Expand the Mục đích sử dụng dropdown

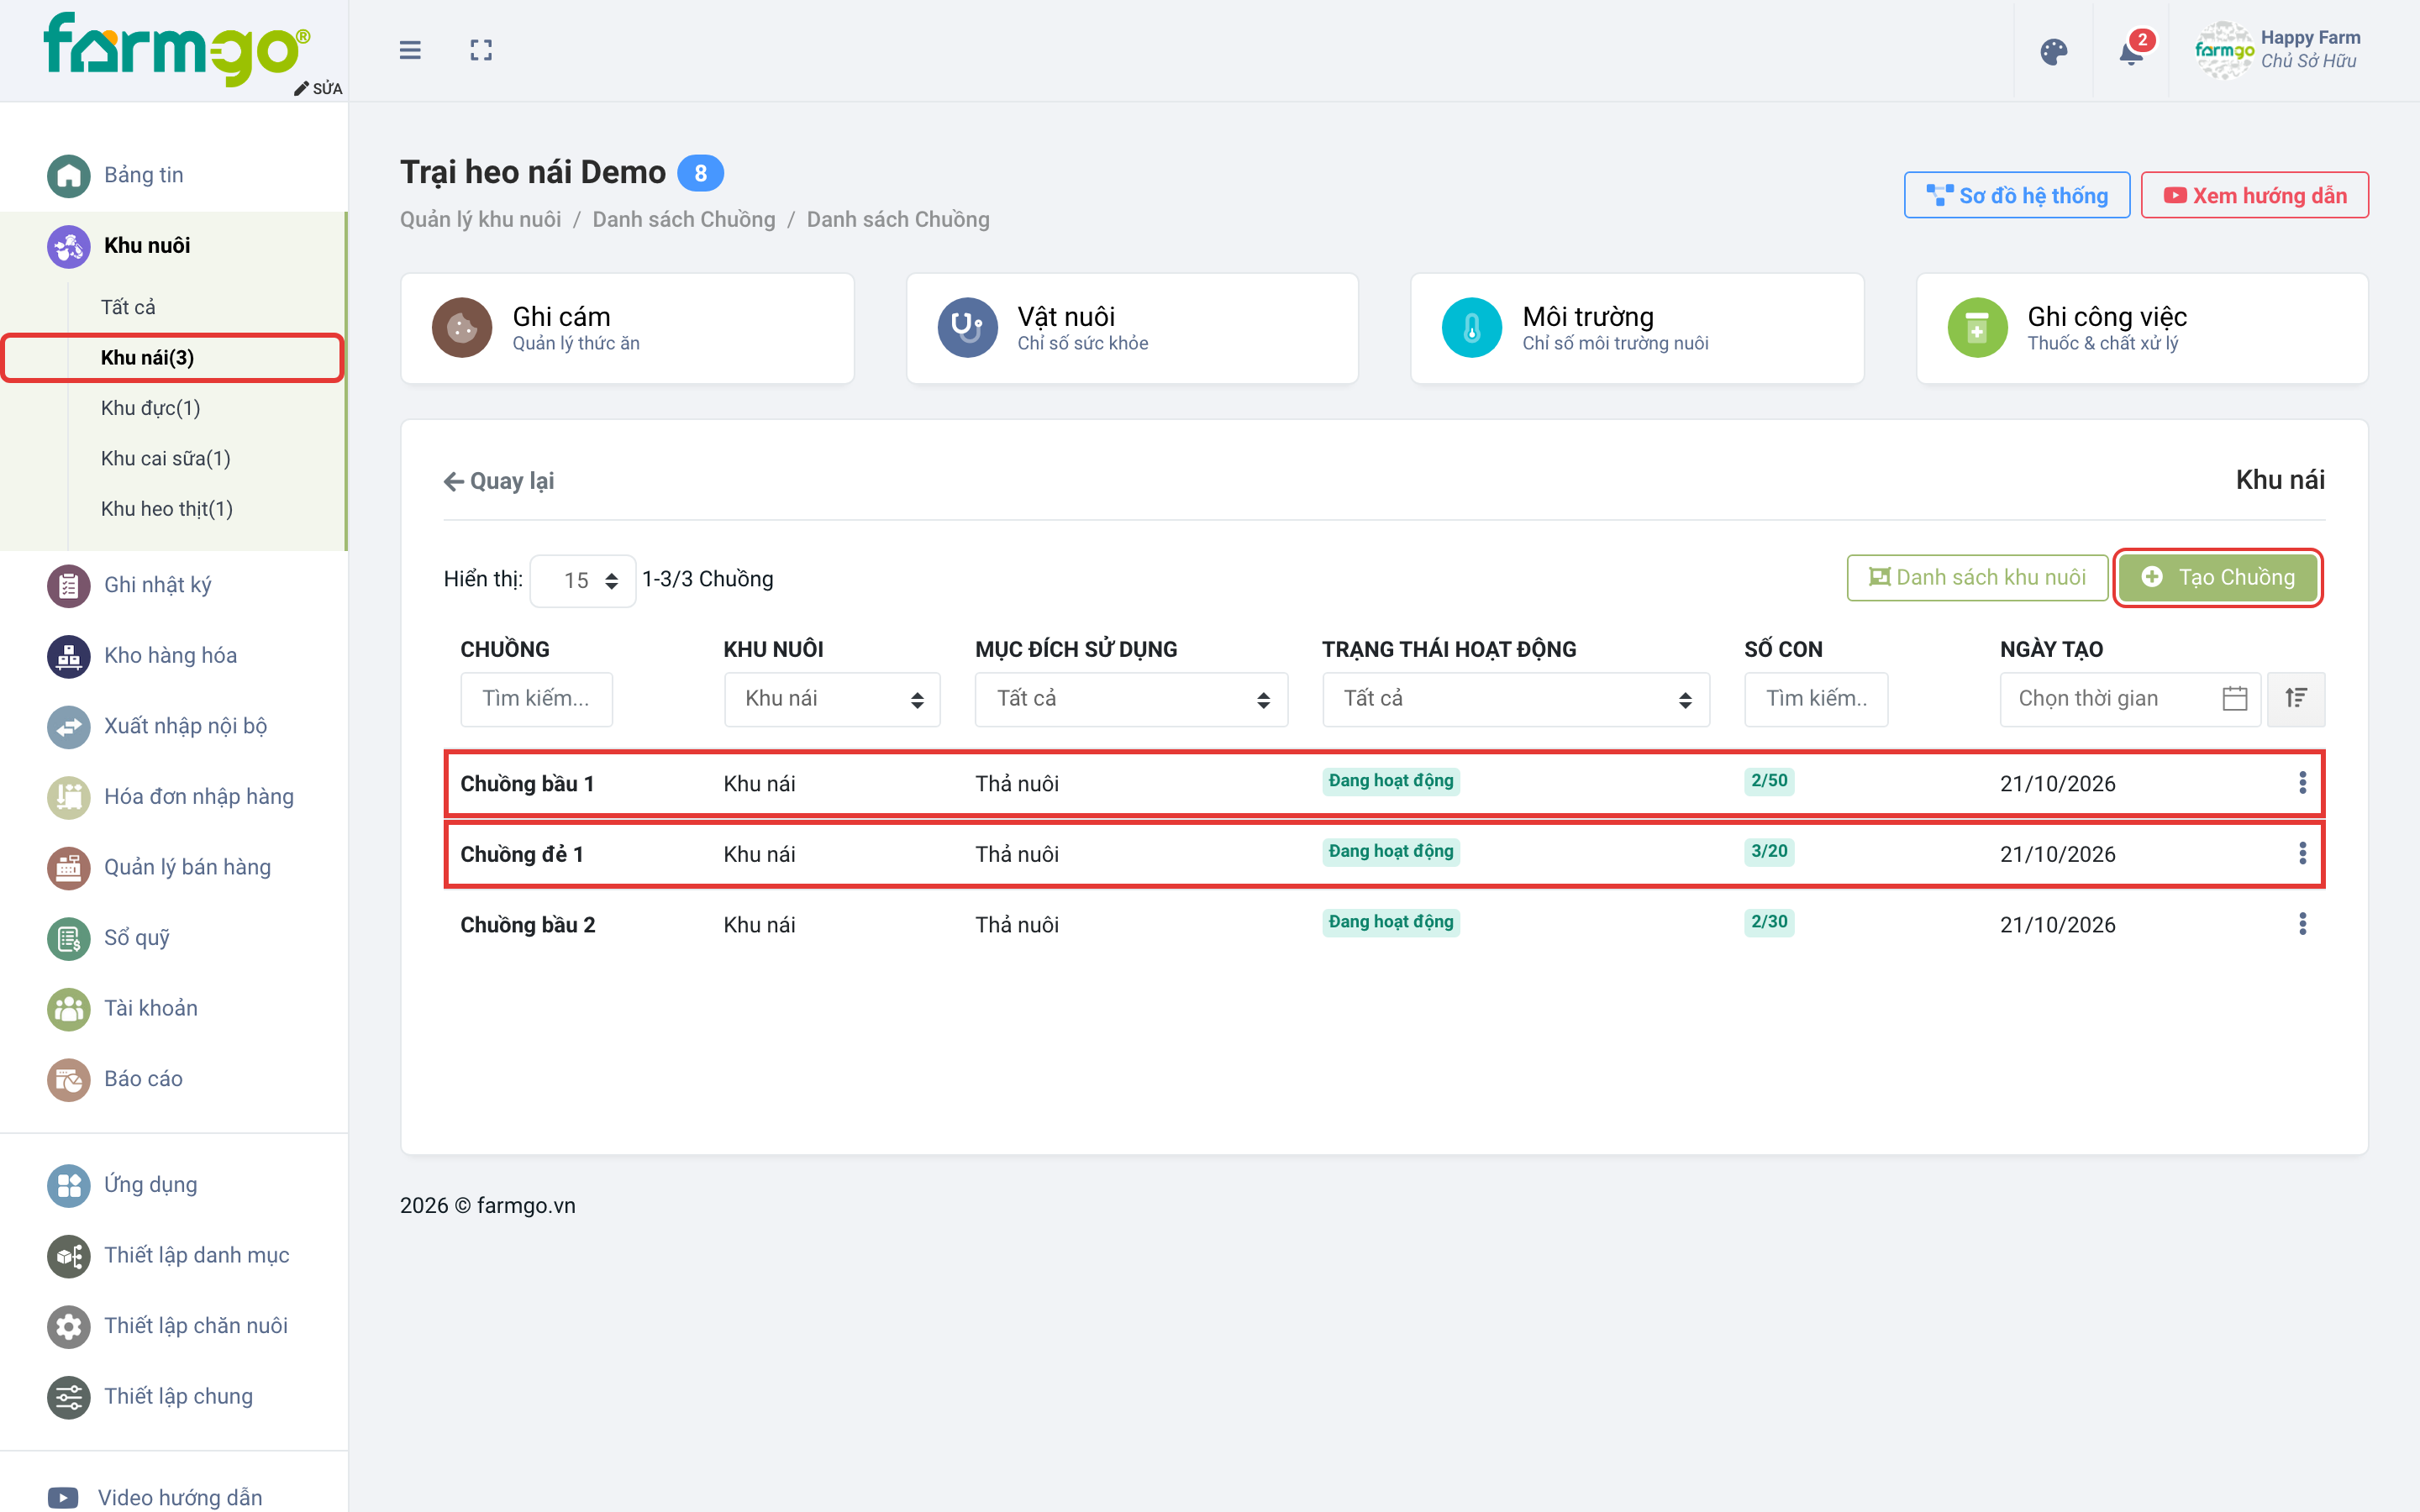click(x=1131, y=699)
